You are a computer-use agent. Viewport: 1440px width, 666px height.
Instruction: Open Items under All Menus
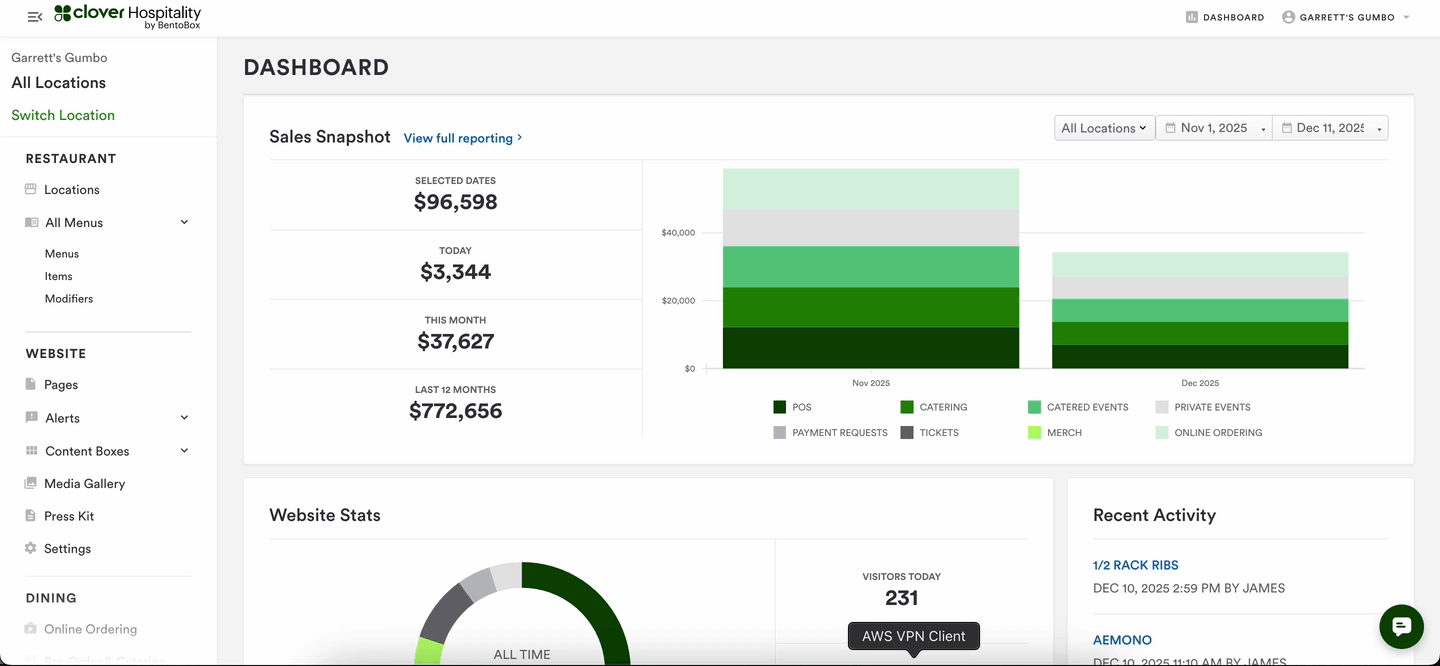pyautogui.click(x=59, y=276)
